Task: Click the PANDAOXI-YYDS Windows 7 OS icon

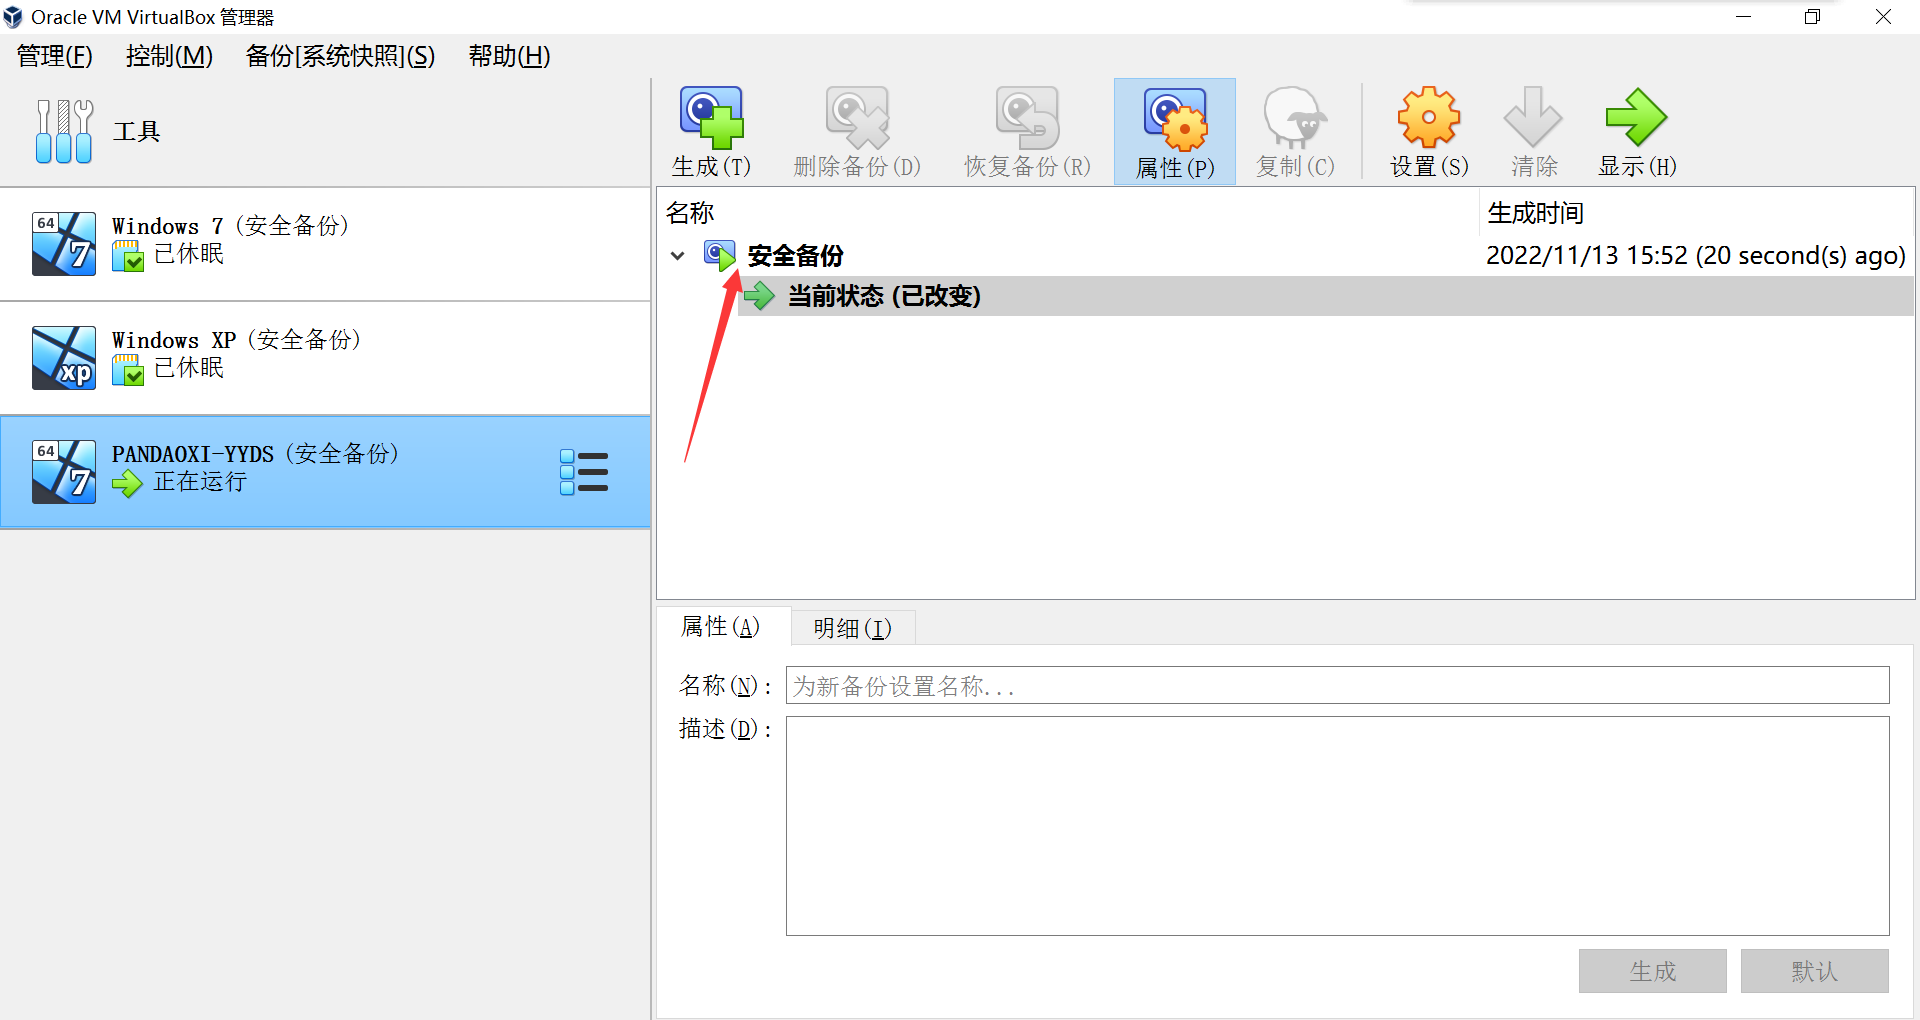Action: point(64,471)
